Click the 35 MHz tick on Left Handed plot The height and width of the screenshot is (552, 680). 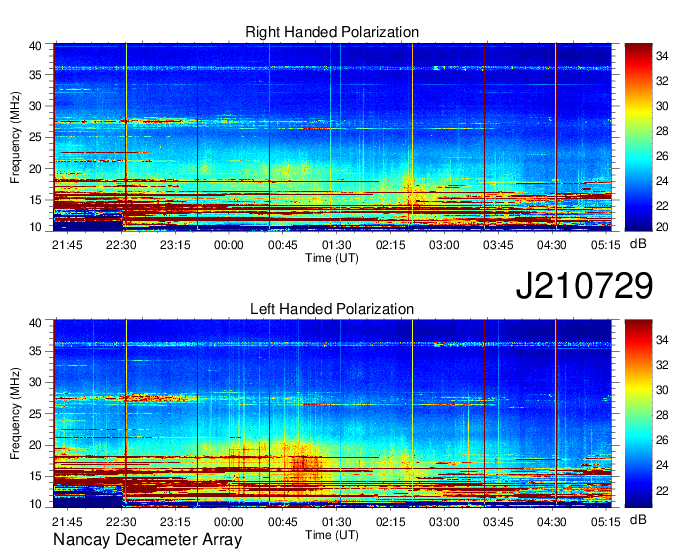pyautogui.click(x=35, y=351)
